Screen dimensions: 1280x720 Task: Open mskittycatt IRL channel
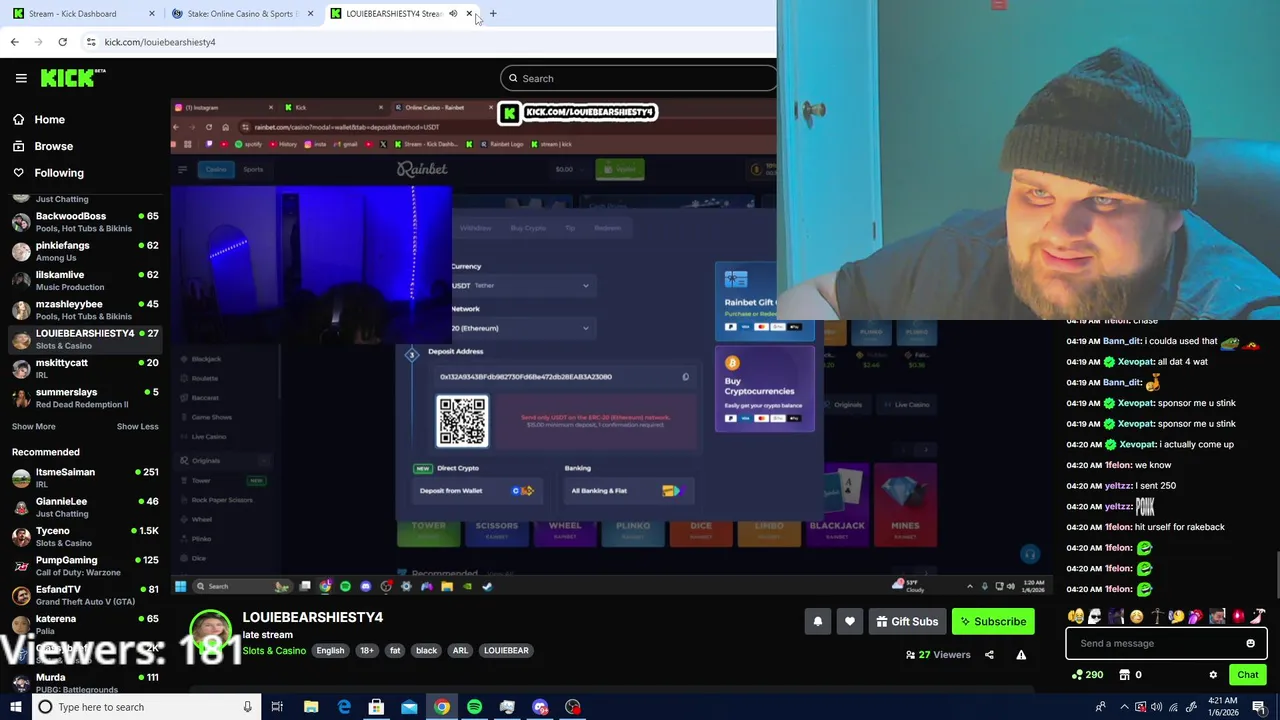pos(84,368)
